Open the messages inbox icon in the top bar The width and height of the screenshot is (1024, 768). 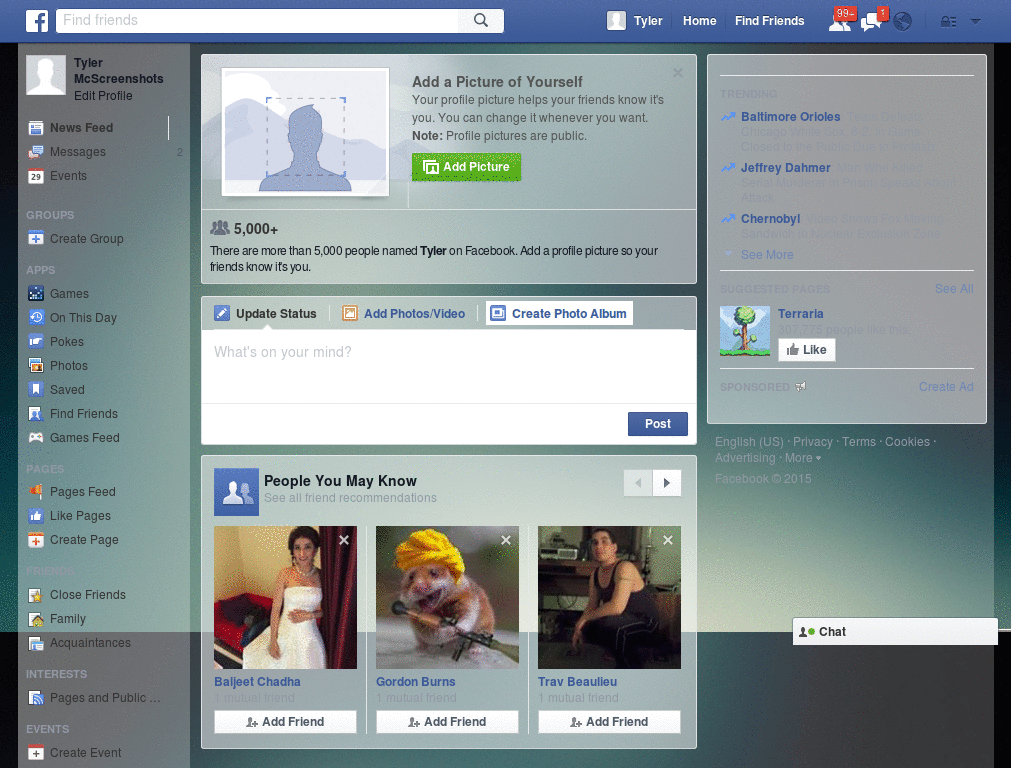click(x=871, y=21)
